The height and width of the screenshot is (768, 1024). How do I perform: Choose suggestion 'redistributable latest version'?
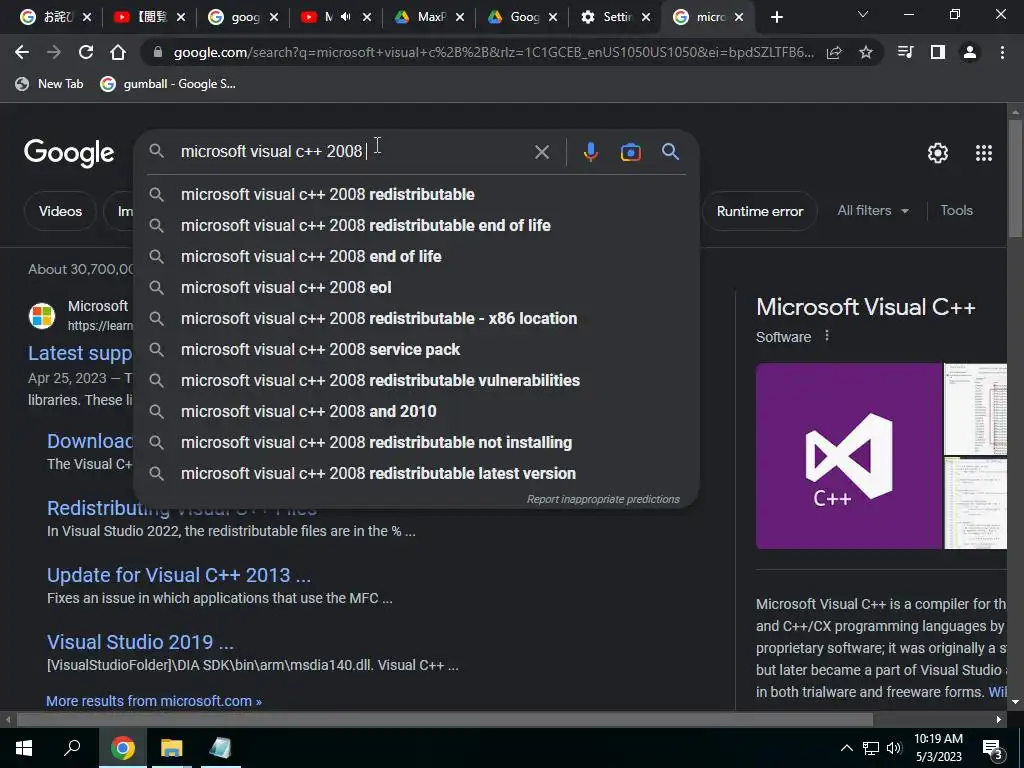coord(417,473)
